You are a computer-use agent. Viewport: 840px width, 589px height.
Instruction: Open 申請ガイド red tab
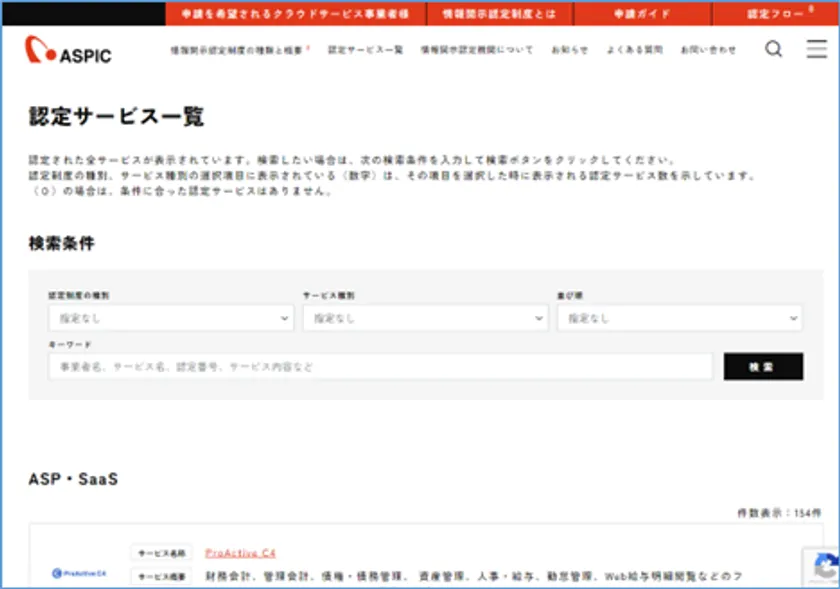click(642, 13)
